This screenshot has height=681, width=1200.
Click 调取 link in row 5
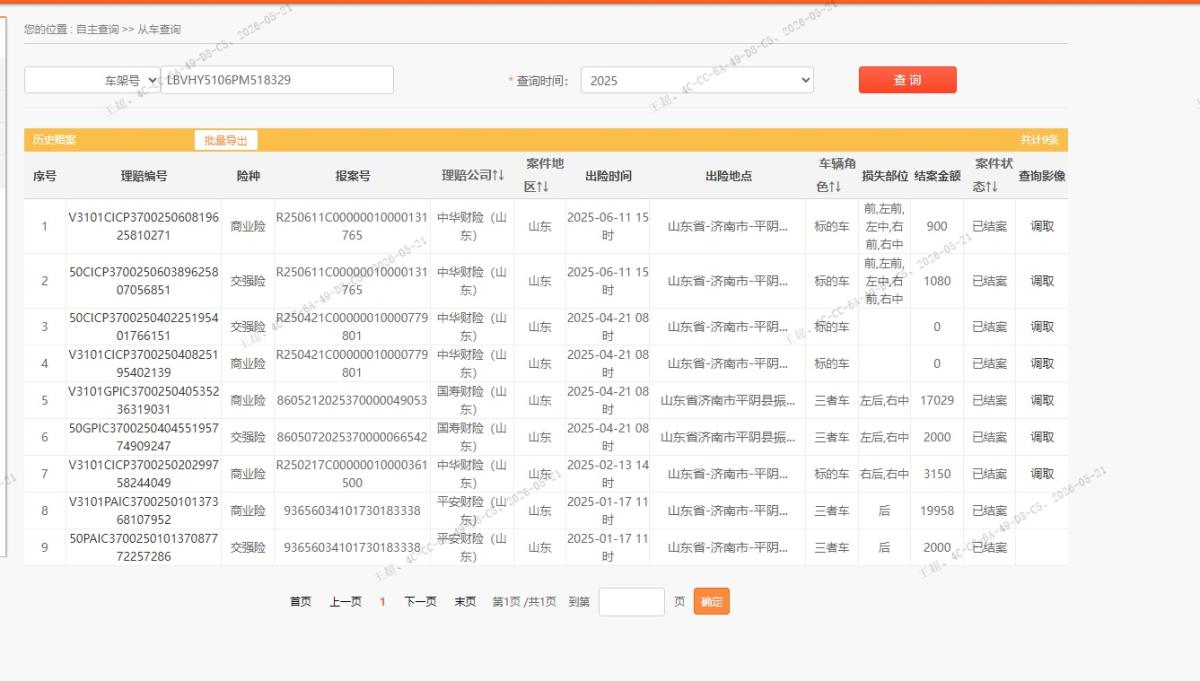click(x=1042, y=401)
